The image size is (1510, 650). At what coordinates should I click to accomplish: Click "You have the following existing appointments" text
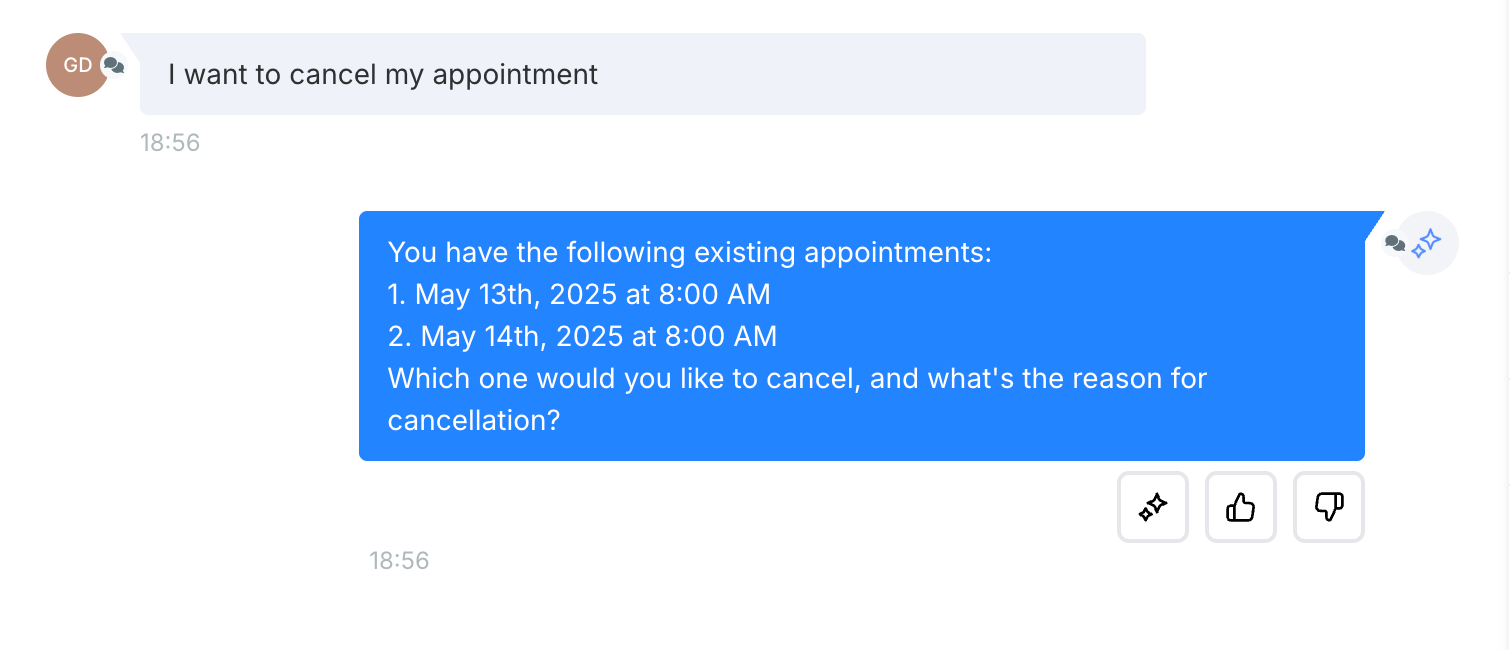pyautogui.click(x=689, y=252)
